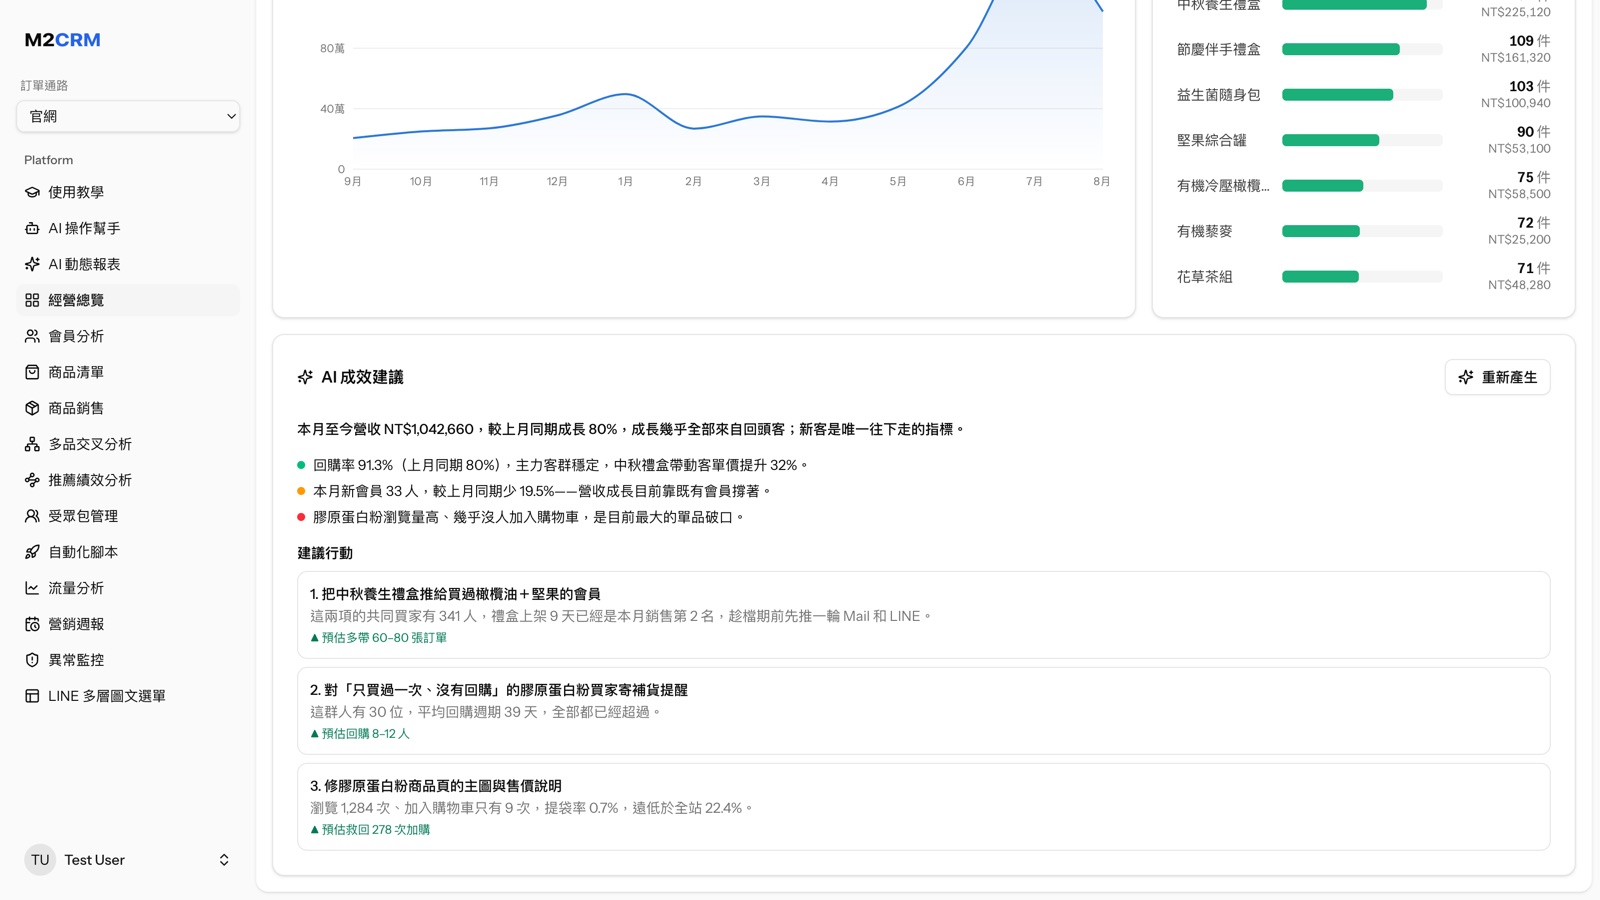Expand the Test User account menu
Image resolution: width=1600 pixels, height=900 pixels.
[x=128, y=860]
